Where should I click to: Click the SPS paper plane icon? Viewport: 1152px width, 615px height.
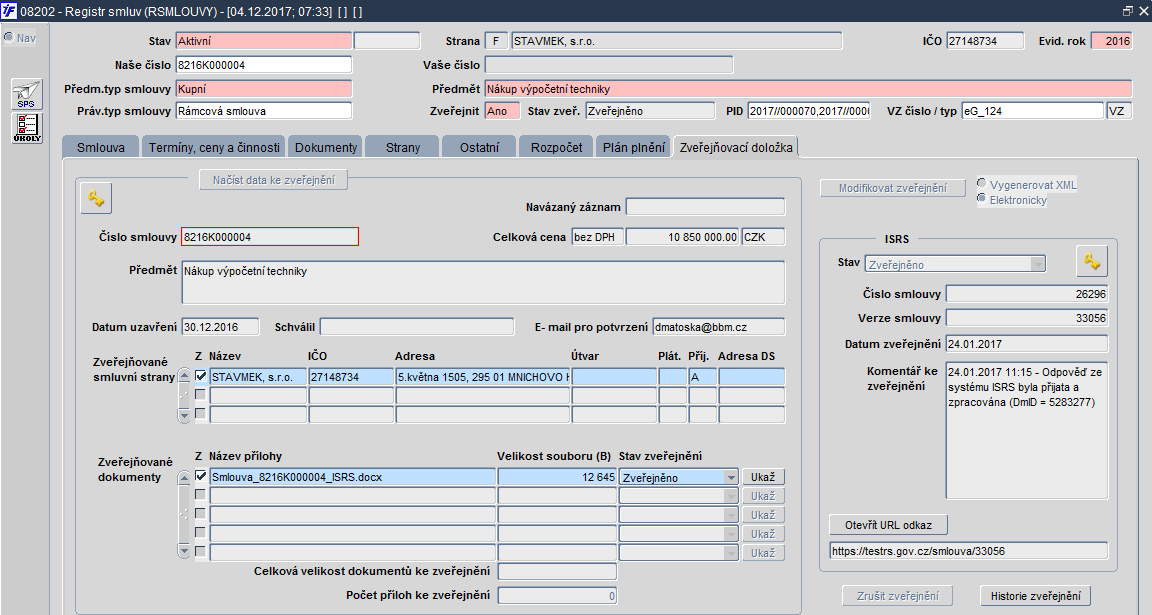pyautogui.click(x=27, y=94)
